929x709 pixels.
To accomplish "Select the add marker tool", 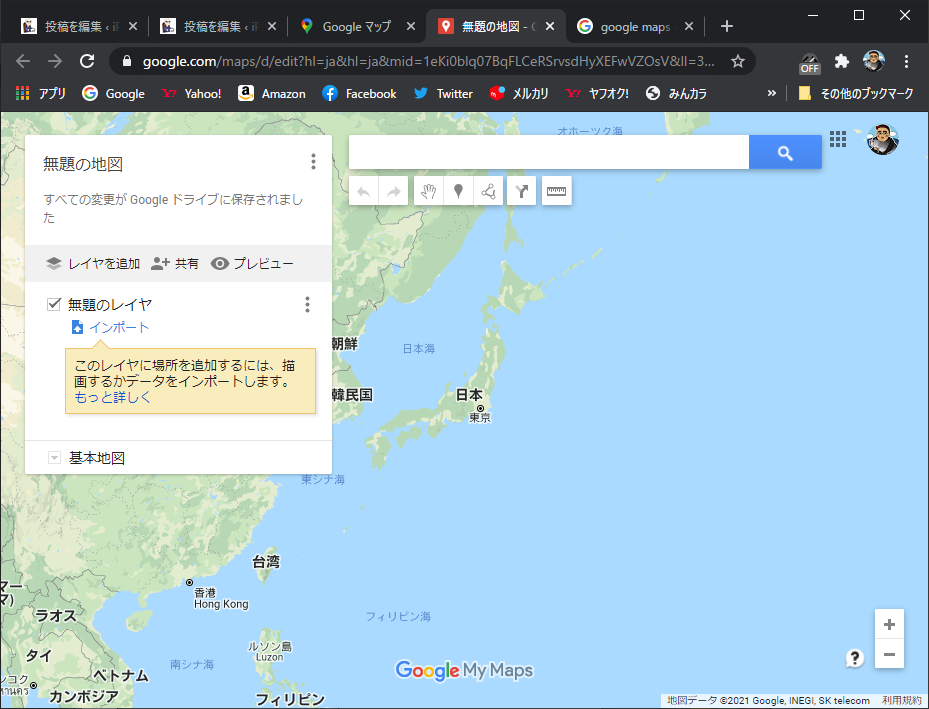I will tap(458, 191).
